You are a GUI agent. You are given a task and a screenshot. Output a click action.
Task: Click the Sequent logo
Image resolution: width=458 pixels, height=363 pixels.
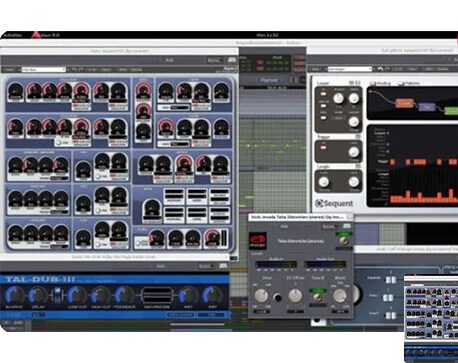334,203
